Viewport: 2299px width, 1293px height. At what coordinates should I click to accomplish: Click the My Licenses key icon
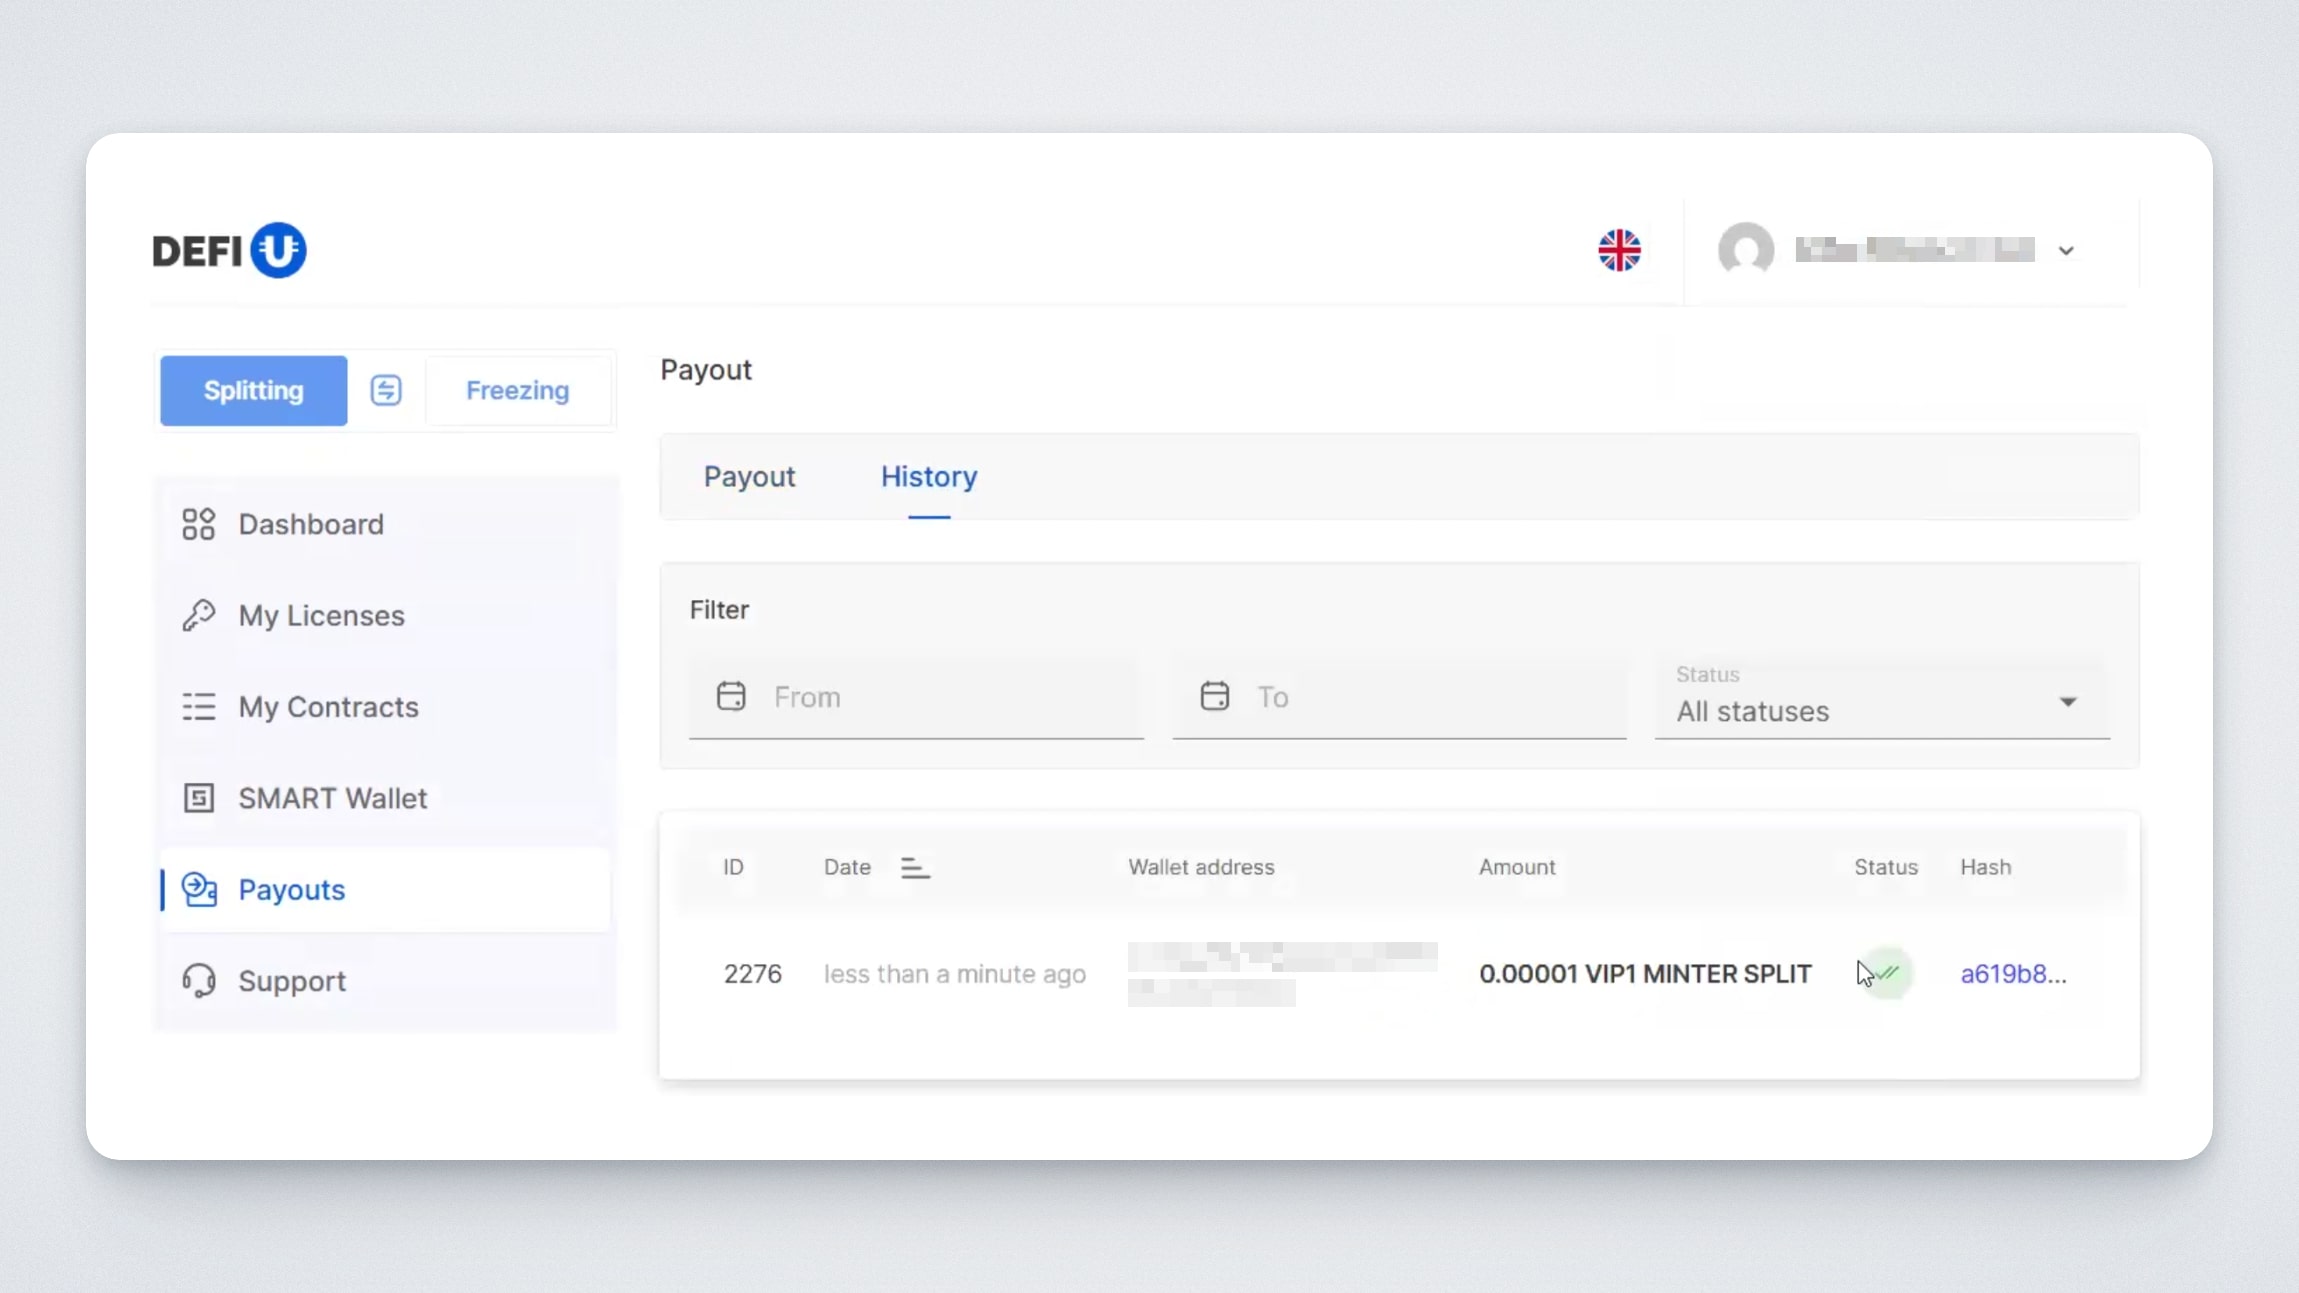pos(198,615)
